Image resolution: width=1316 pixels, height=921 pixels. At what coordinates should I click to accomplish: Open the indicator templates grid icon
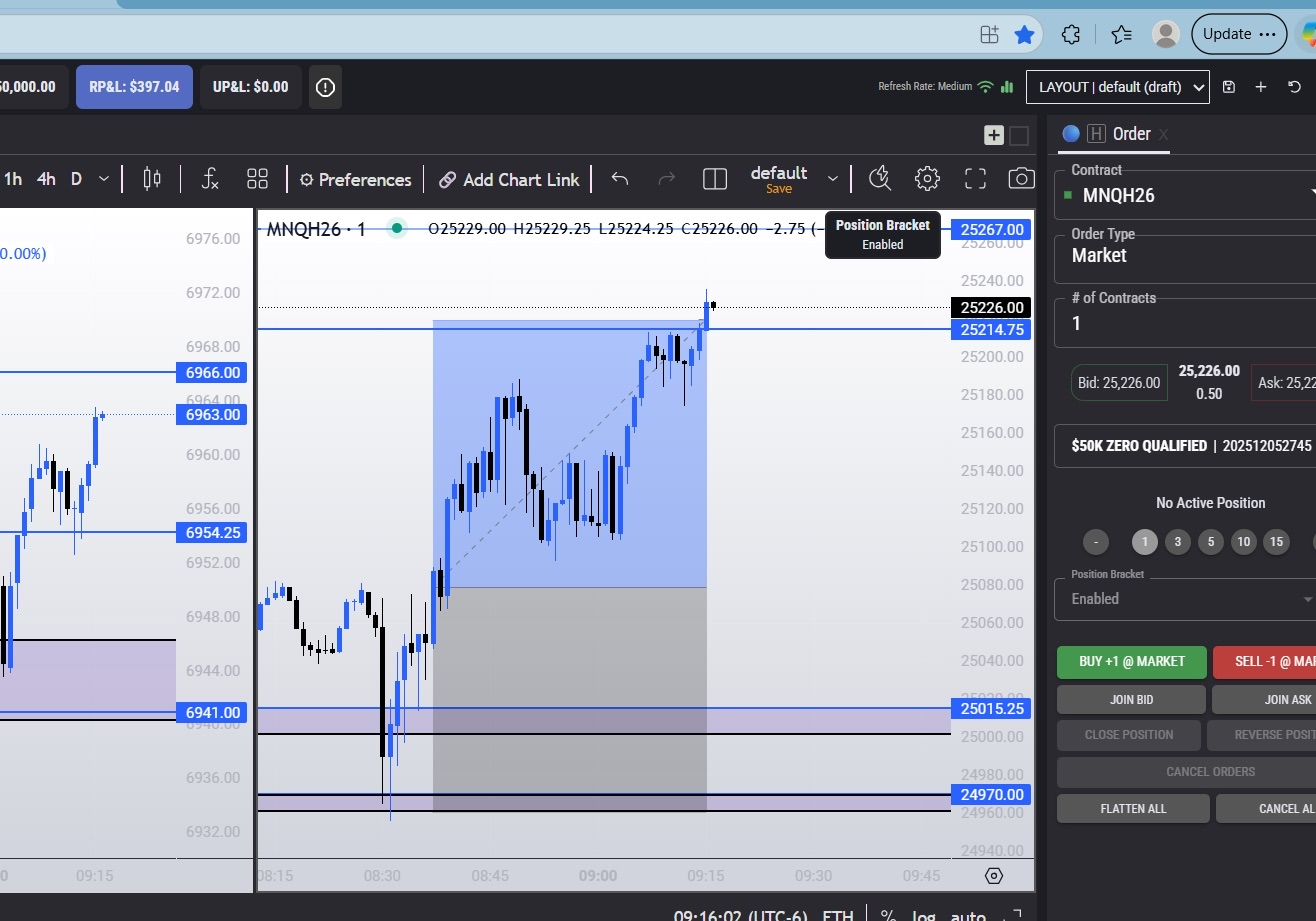tap(257, 179)
